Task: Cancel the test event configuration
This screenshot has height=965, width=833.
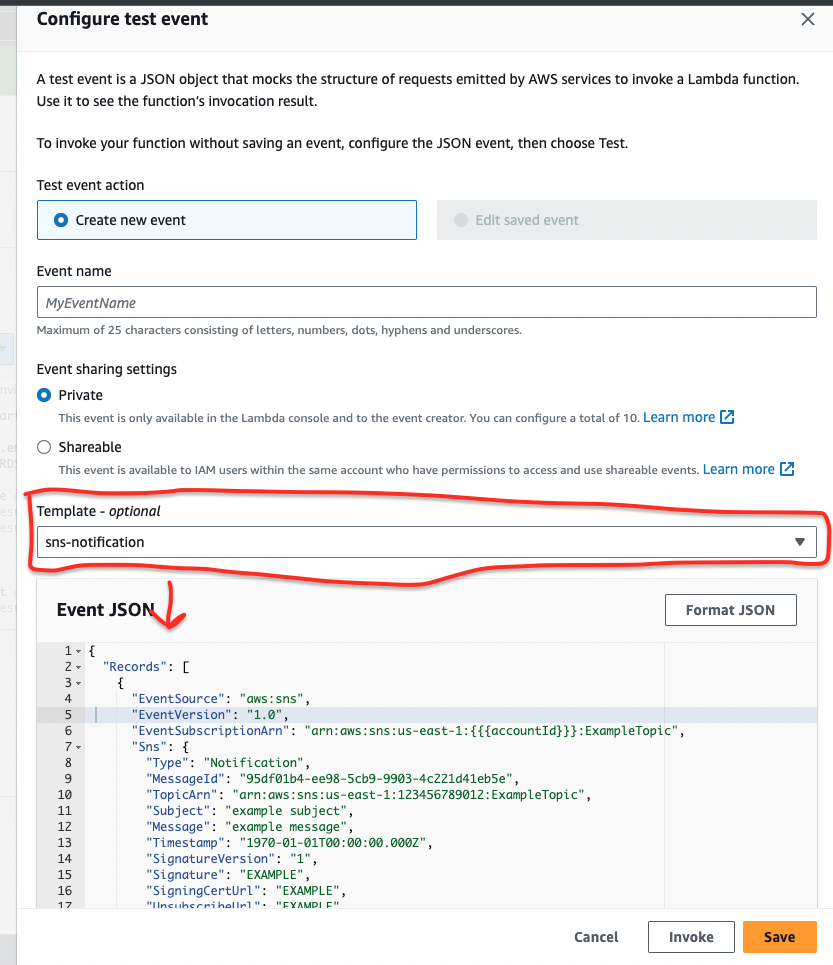Action: coord(595,937)
